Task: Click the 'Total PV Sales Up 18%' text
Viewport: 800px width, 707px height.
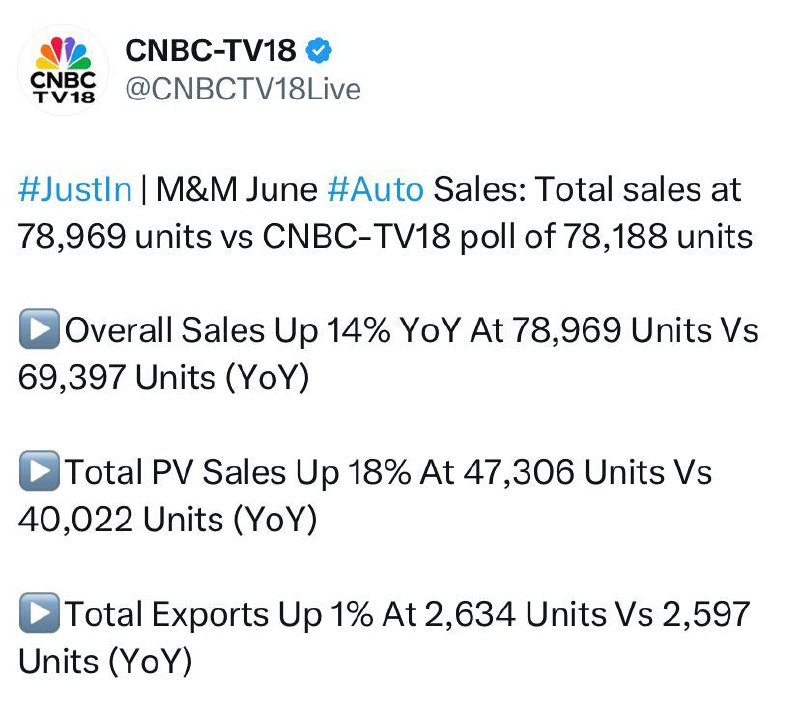Action: (238, 472)
